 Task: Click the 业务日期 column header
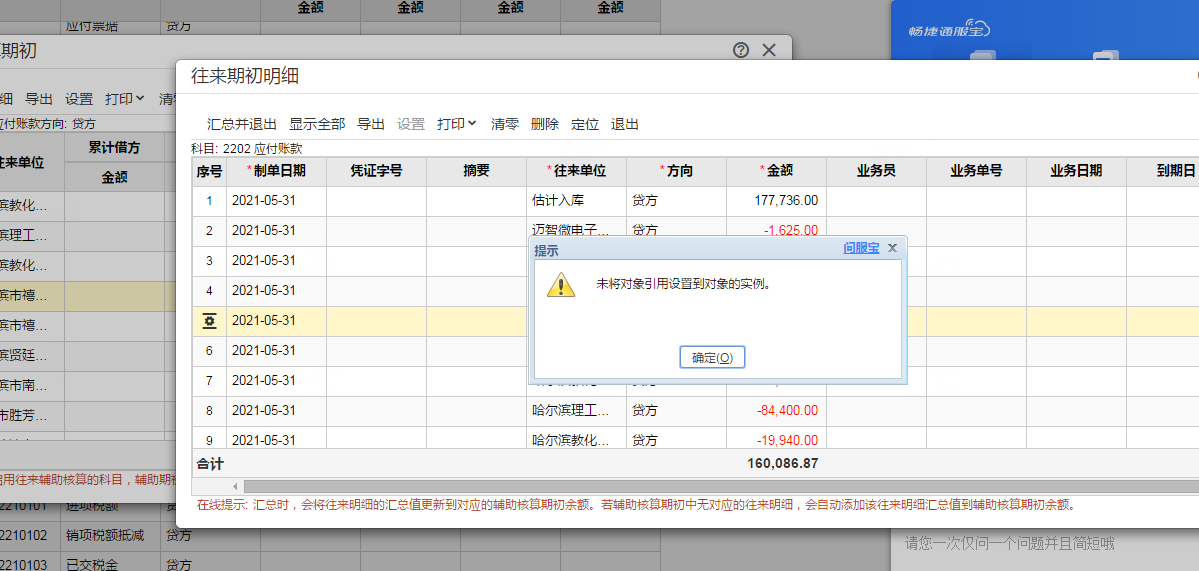point(1076,171)
